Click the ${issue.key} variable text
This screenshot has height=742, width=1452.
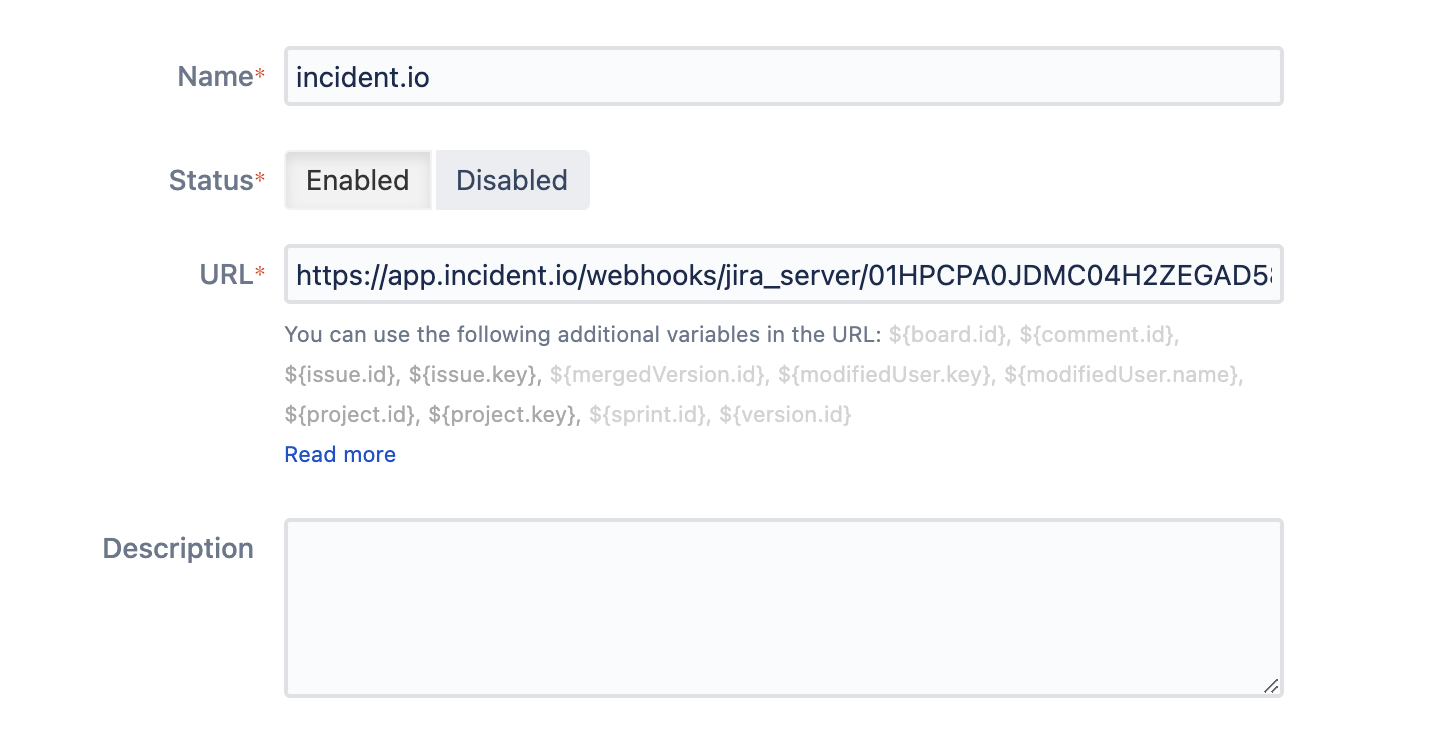(x=474, y=375)
